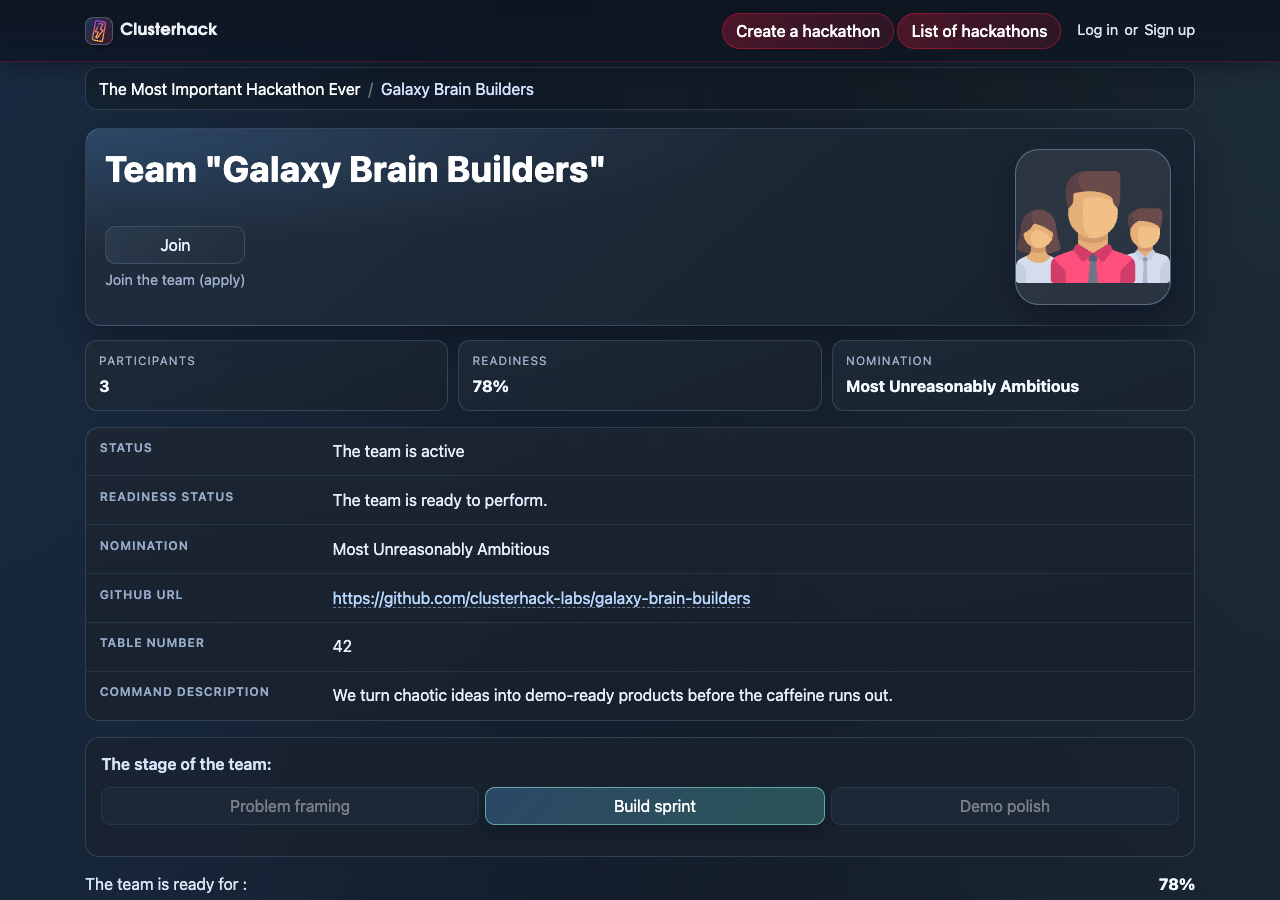Click the Log in link
1280x900 pixels.
(1097, 30)
